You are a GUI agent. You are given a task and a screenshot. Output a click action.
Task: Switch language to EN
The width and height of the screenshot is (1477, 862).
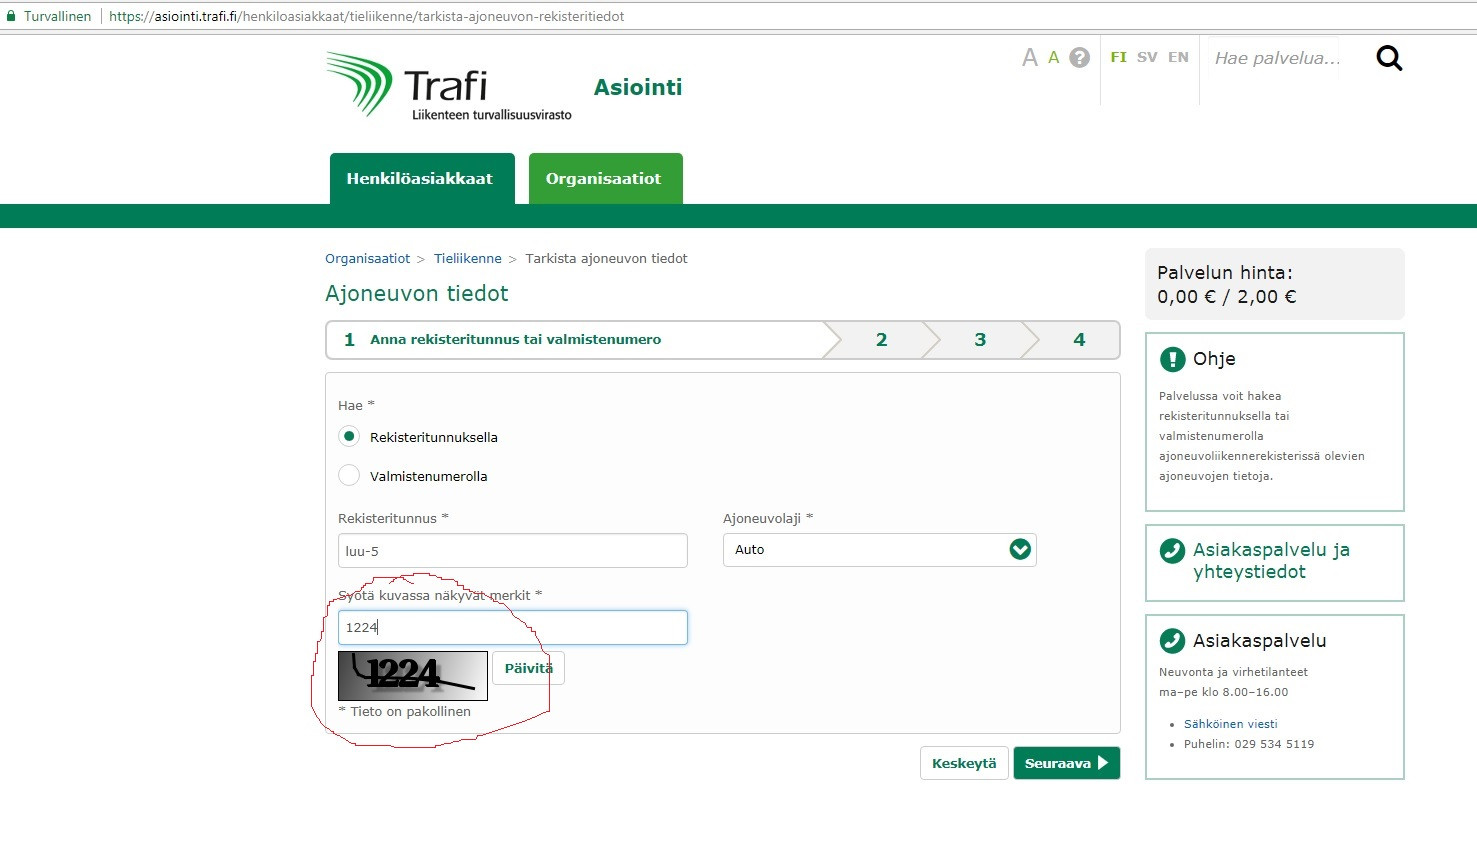click(x=1178, y=57)
